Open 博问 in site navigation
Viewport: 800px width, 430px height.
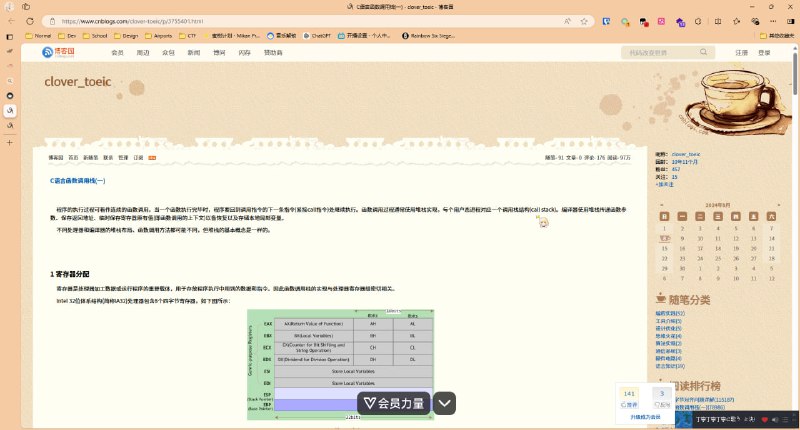pyautogui.click(x=219, y=53)
